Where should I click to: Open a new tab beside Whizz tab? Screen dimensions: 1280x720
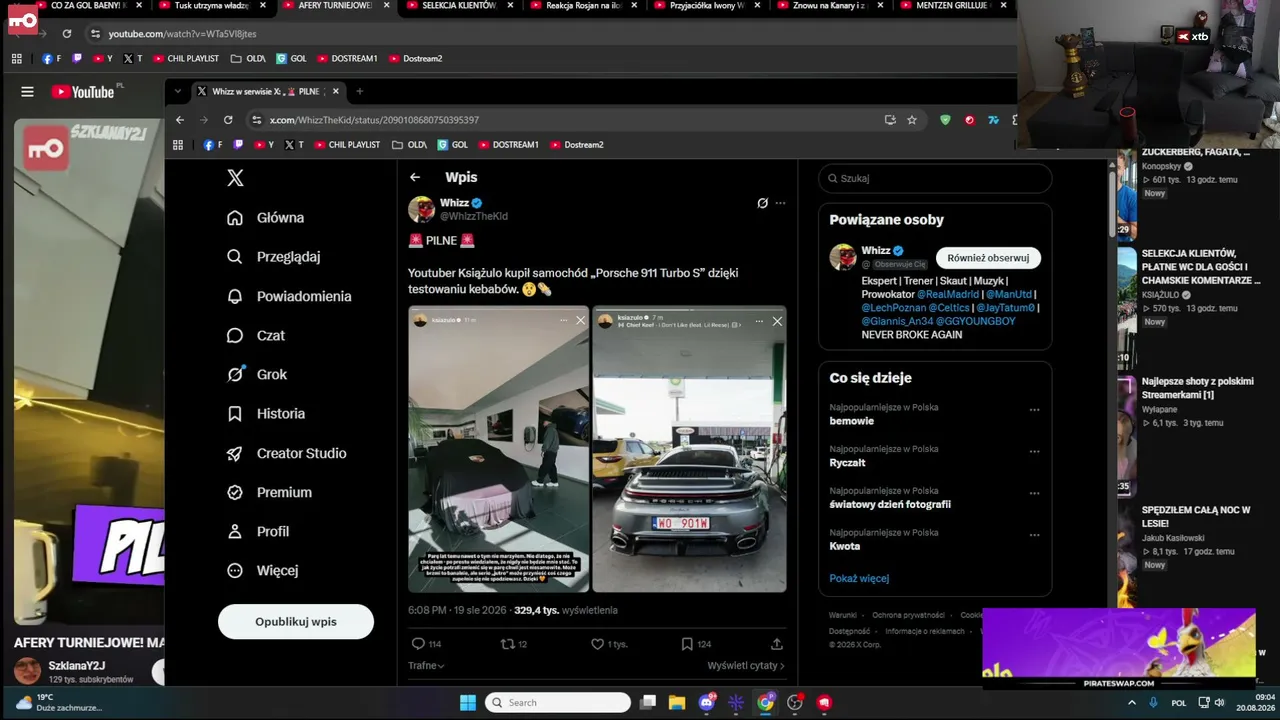(x=360, y=92)
